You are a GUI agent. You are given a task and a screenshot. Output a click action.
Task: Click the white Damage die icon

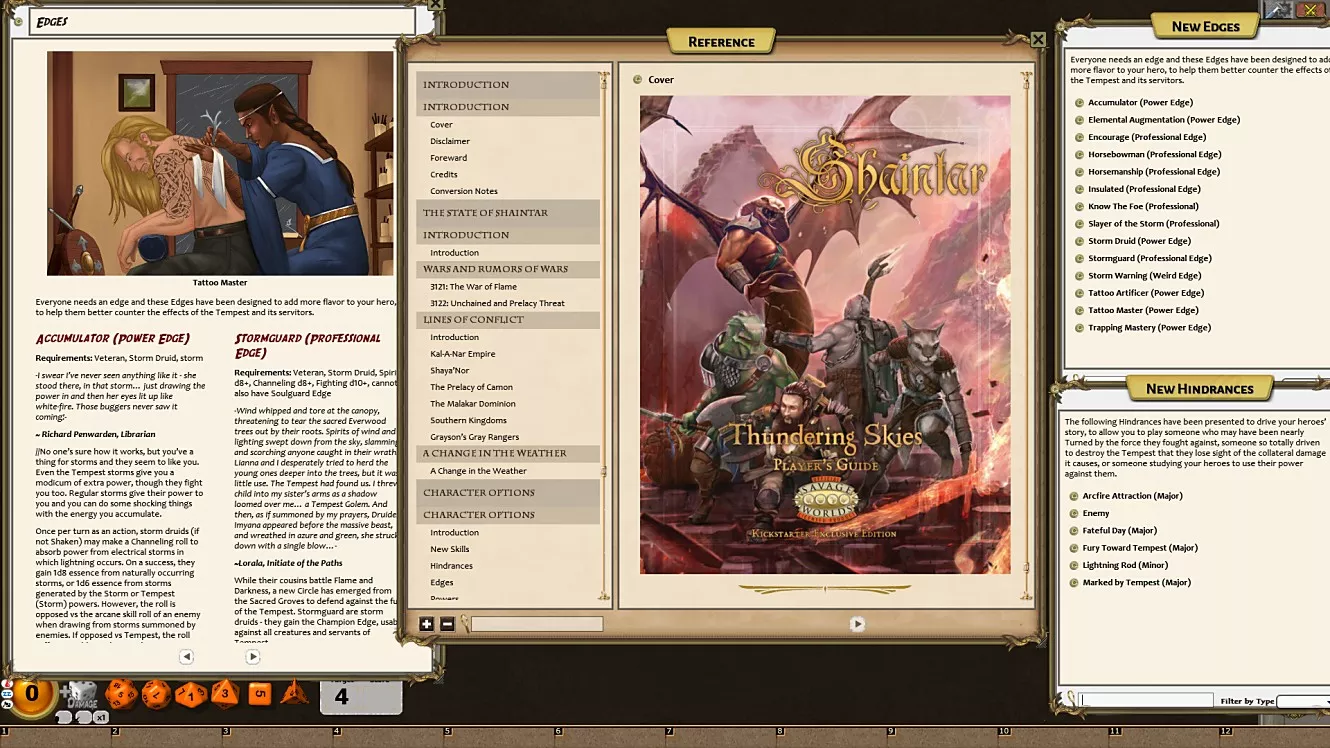(x=83, y=695)
